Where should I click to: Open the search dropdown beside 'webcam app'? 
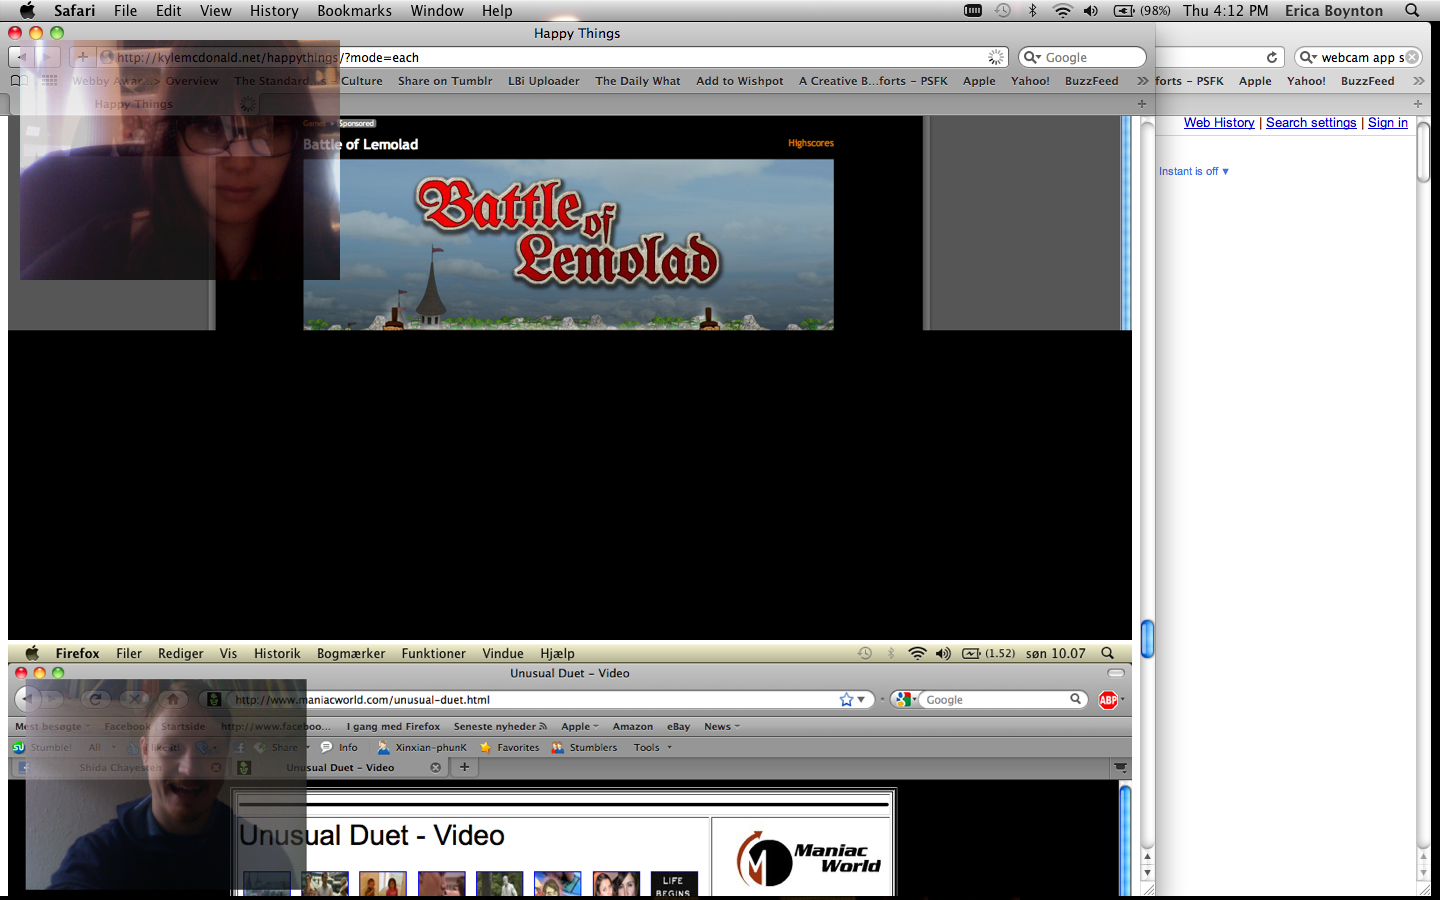1308,58
